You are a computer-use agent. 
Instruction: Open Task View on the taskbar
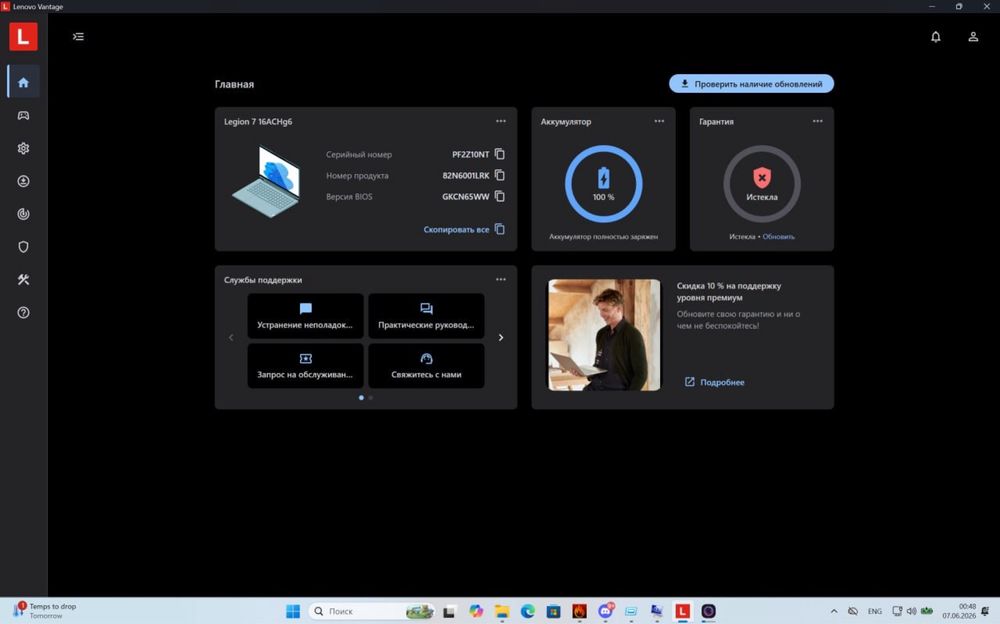(450, 611)
